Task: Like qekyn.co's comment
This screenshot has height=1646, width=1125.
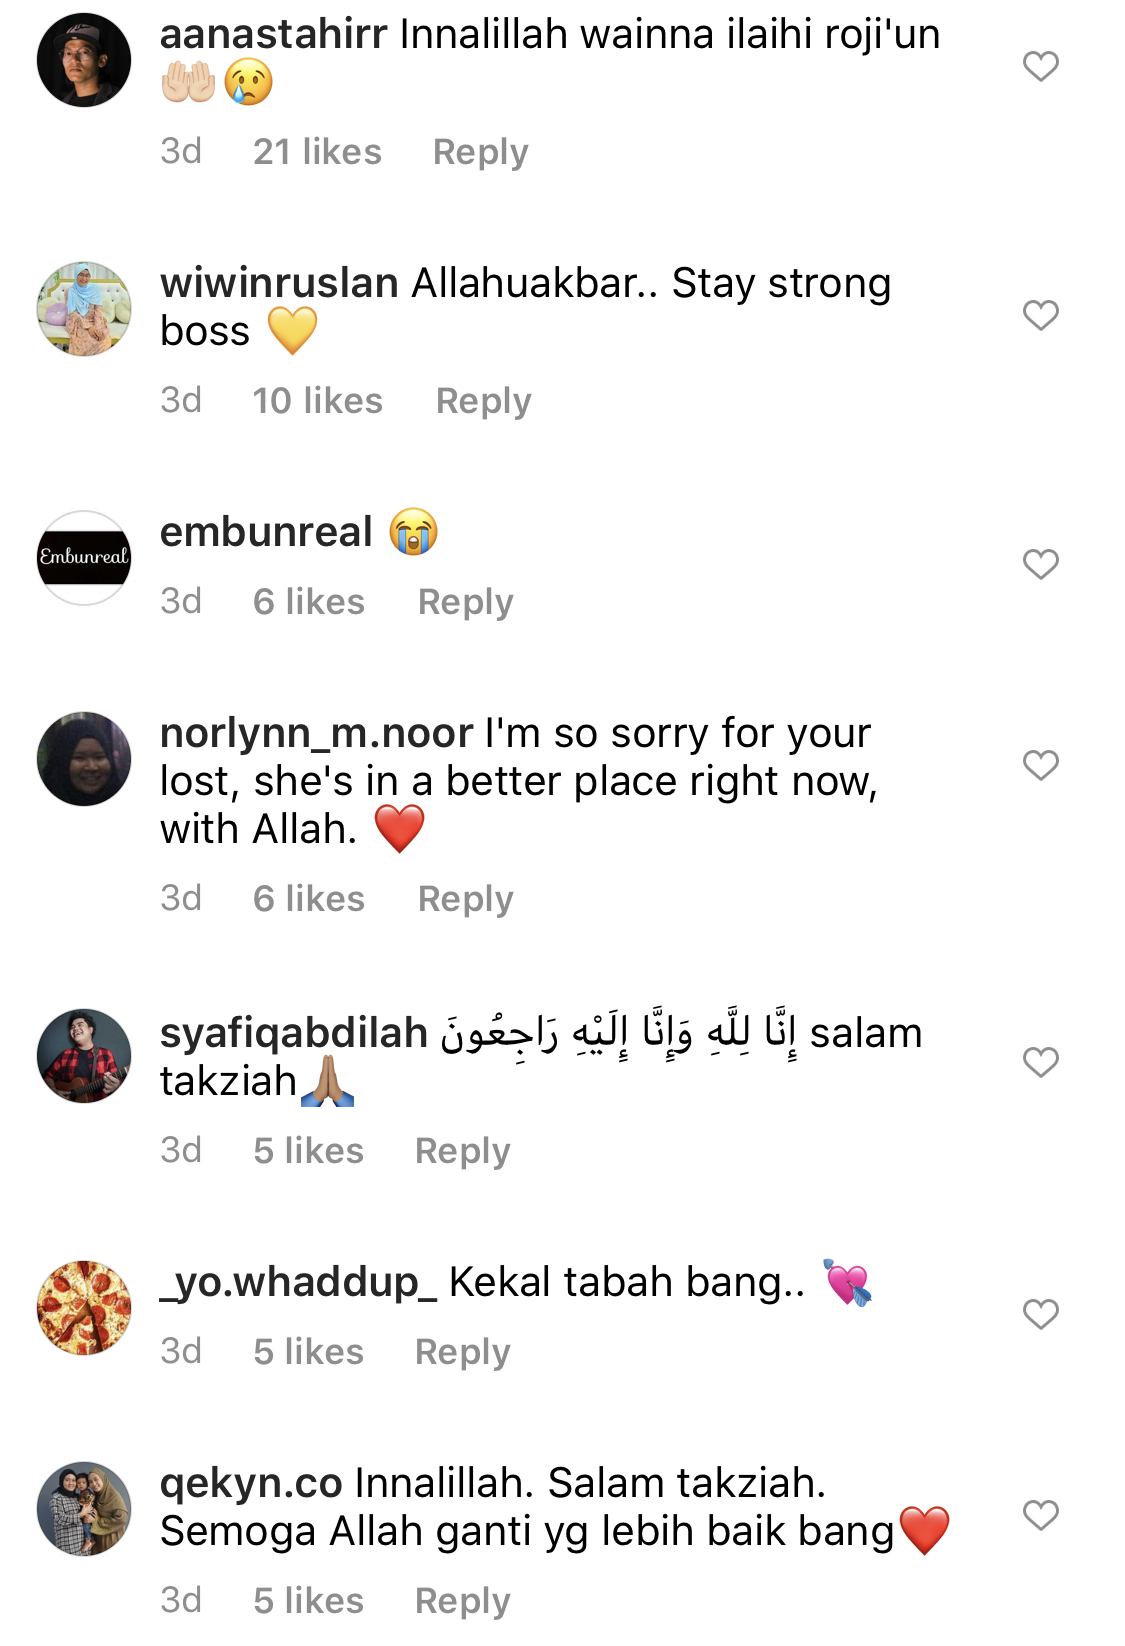Action: coord(1040,1515)
